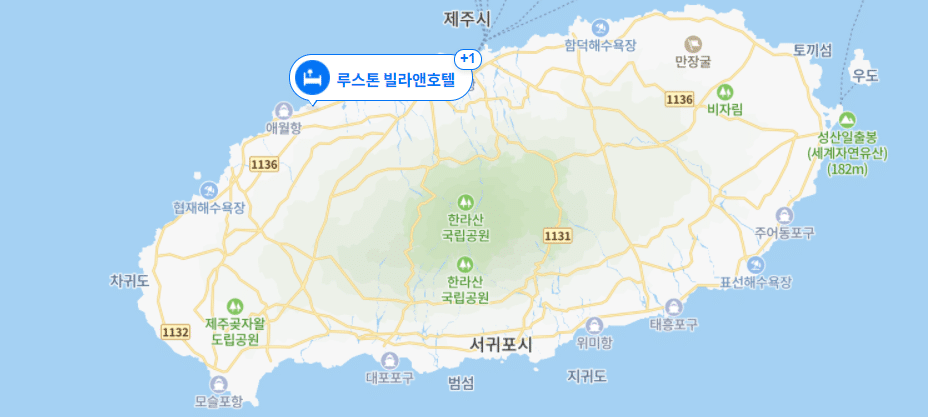Viewport: 928px width, 417px height.
Task: Select the 함덕해수욕장 beach icon
Action: pos(600,28)
